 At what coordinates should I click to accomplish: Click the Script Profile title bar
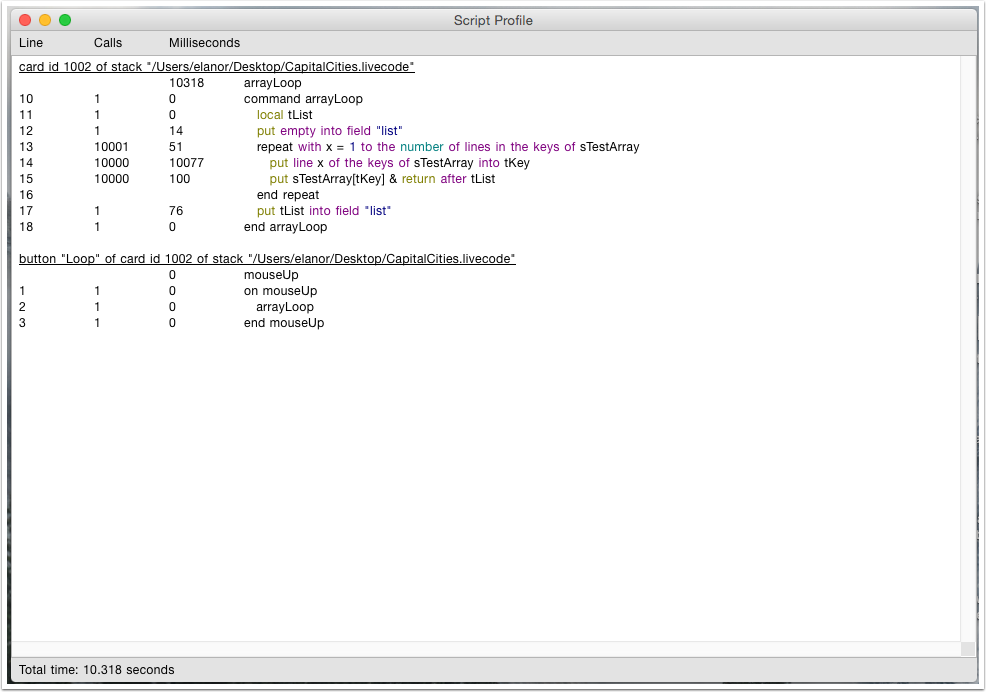coord(493,20)
